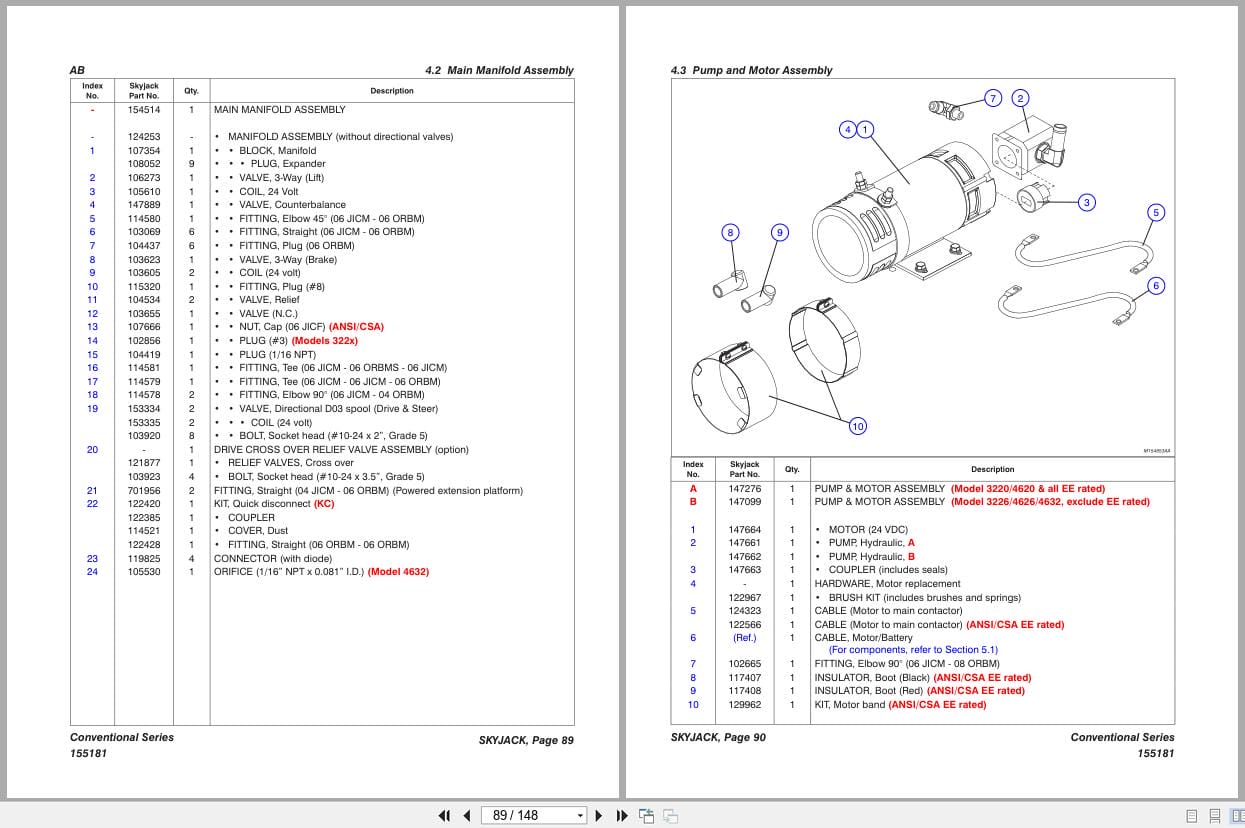Click index letter B in pump table
The width and height of the screenshot is (1245, 828).
[x=693, y=502]
